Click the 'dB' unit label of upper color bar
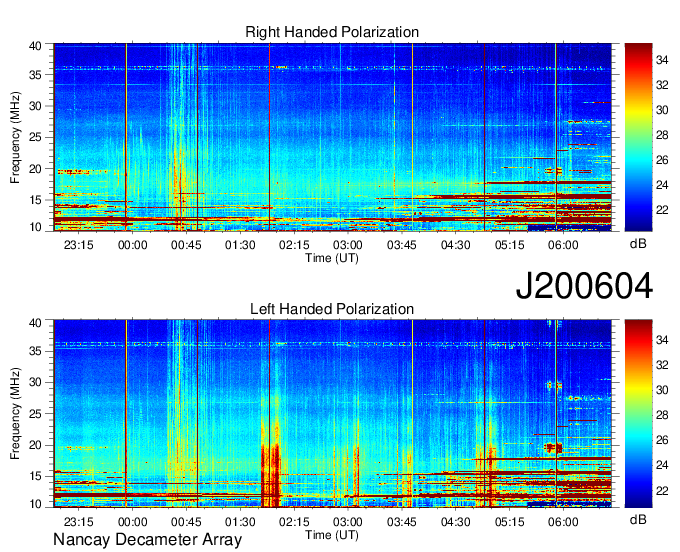This screenshot has width=680, height=552. [x=638, y=243]
